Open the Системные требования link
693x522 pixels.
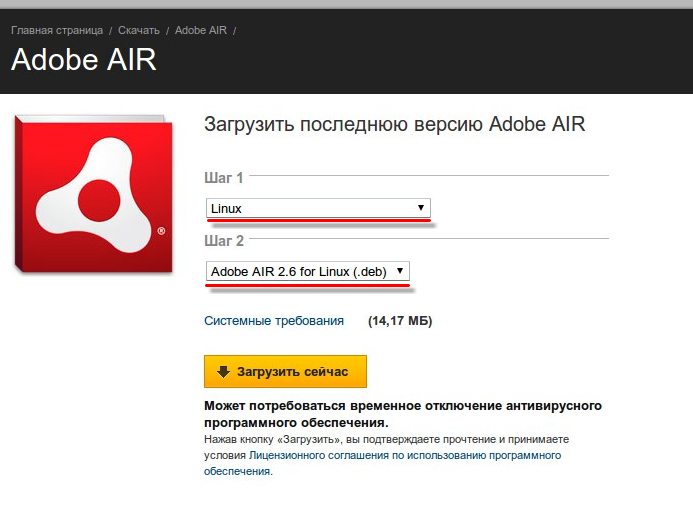tap(274, 320)
